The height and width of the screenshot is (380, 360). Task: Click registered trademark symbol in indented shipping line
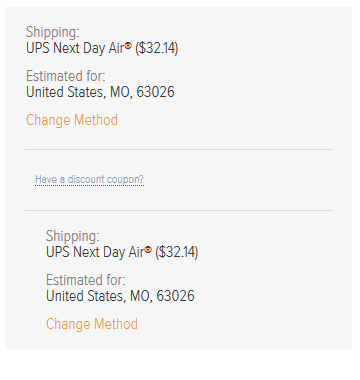point(148,249)
